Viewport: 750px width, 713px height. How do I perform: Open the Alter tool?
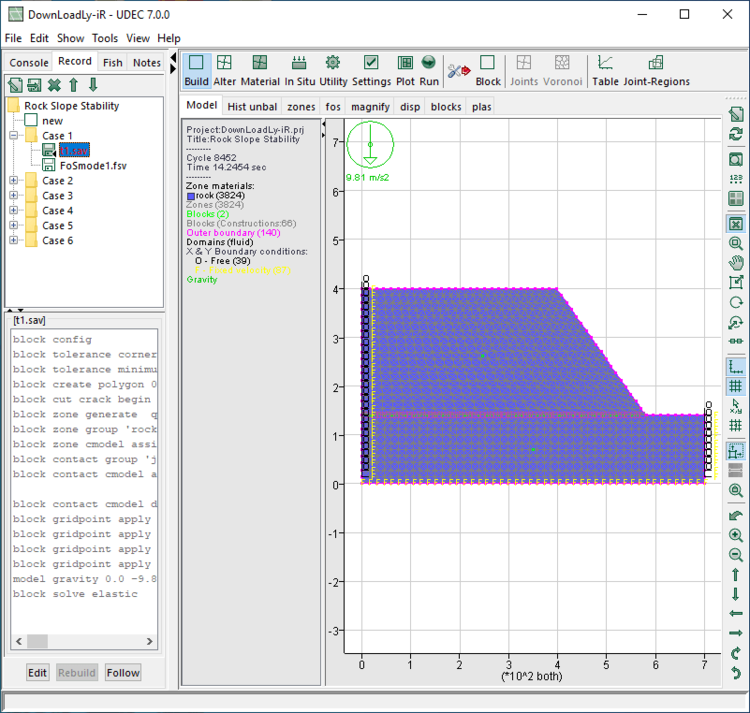coord(224,70)
